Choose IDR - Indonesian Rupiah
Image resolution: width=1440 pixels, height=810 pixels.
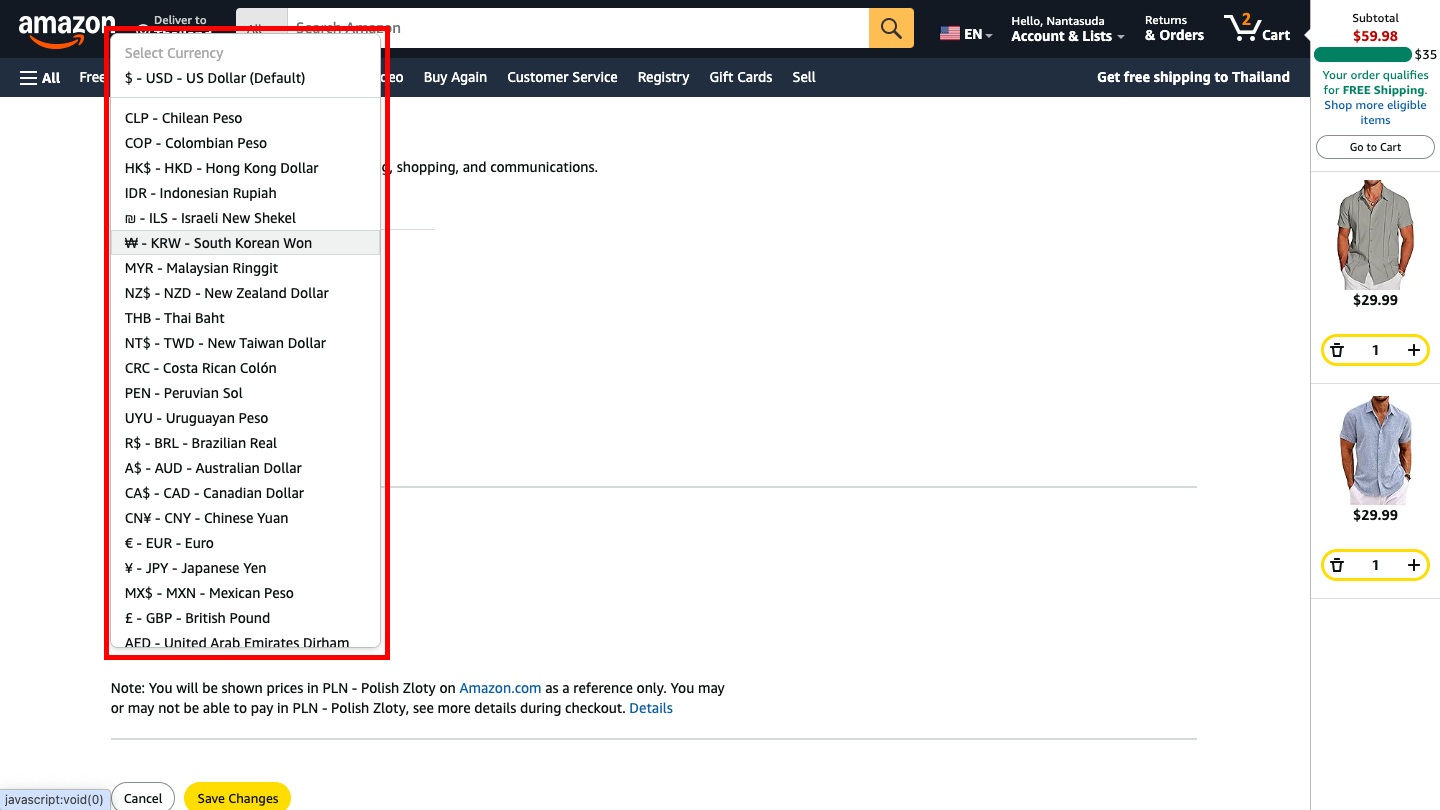[x=245, y=193]
